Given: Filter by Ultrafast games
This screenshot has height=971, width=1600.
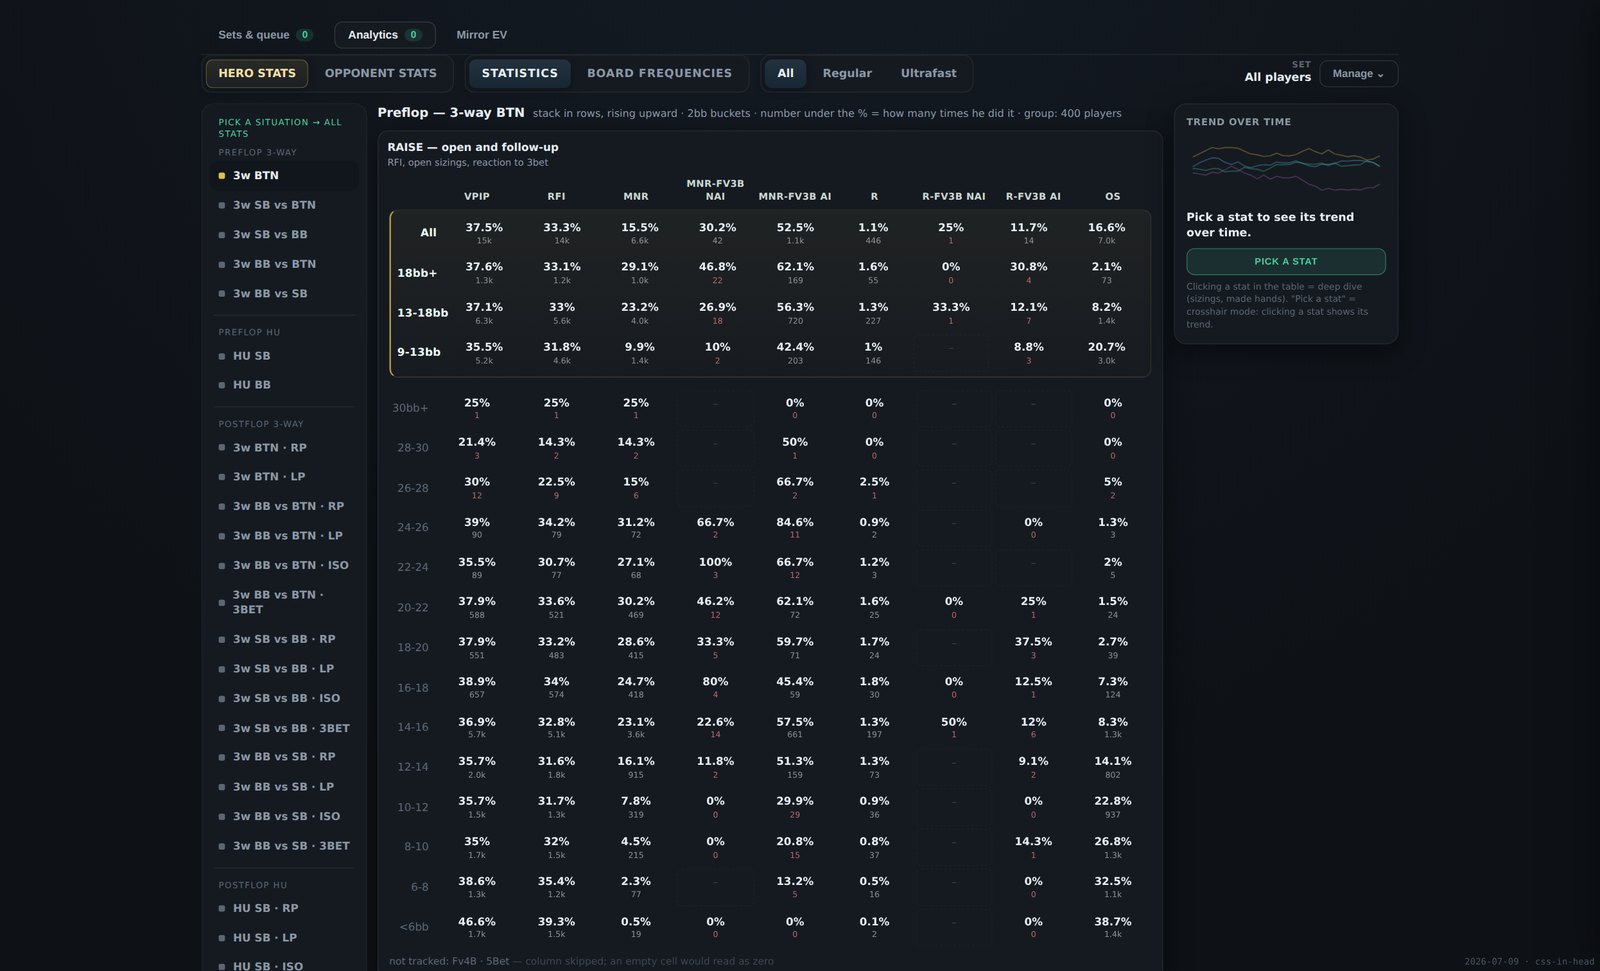Looking at the screenshot, I should point(928,73).
